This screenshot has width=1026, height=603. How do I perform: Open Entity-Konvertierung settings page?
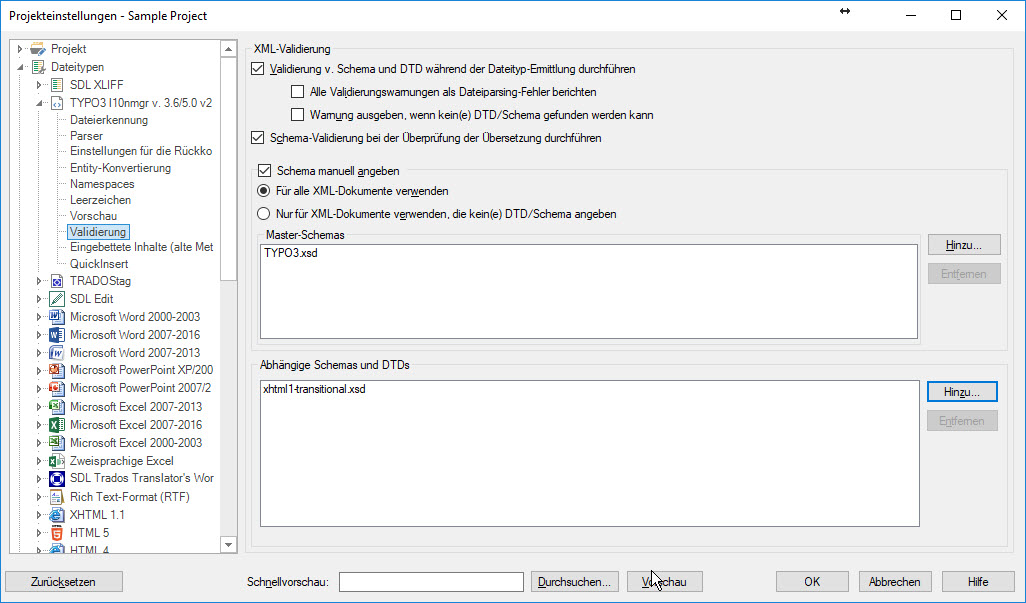120,168
